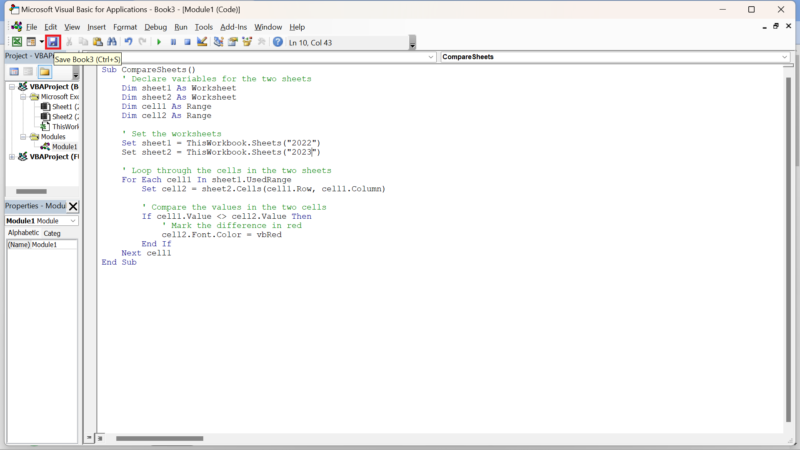Click the Save Book3 toolbar icon

click(53, 42)
